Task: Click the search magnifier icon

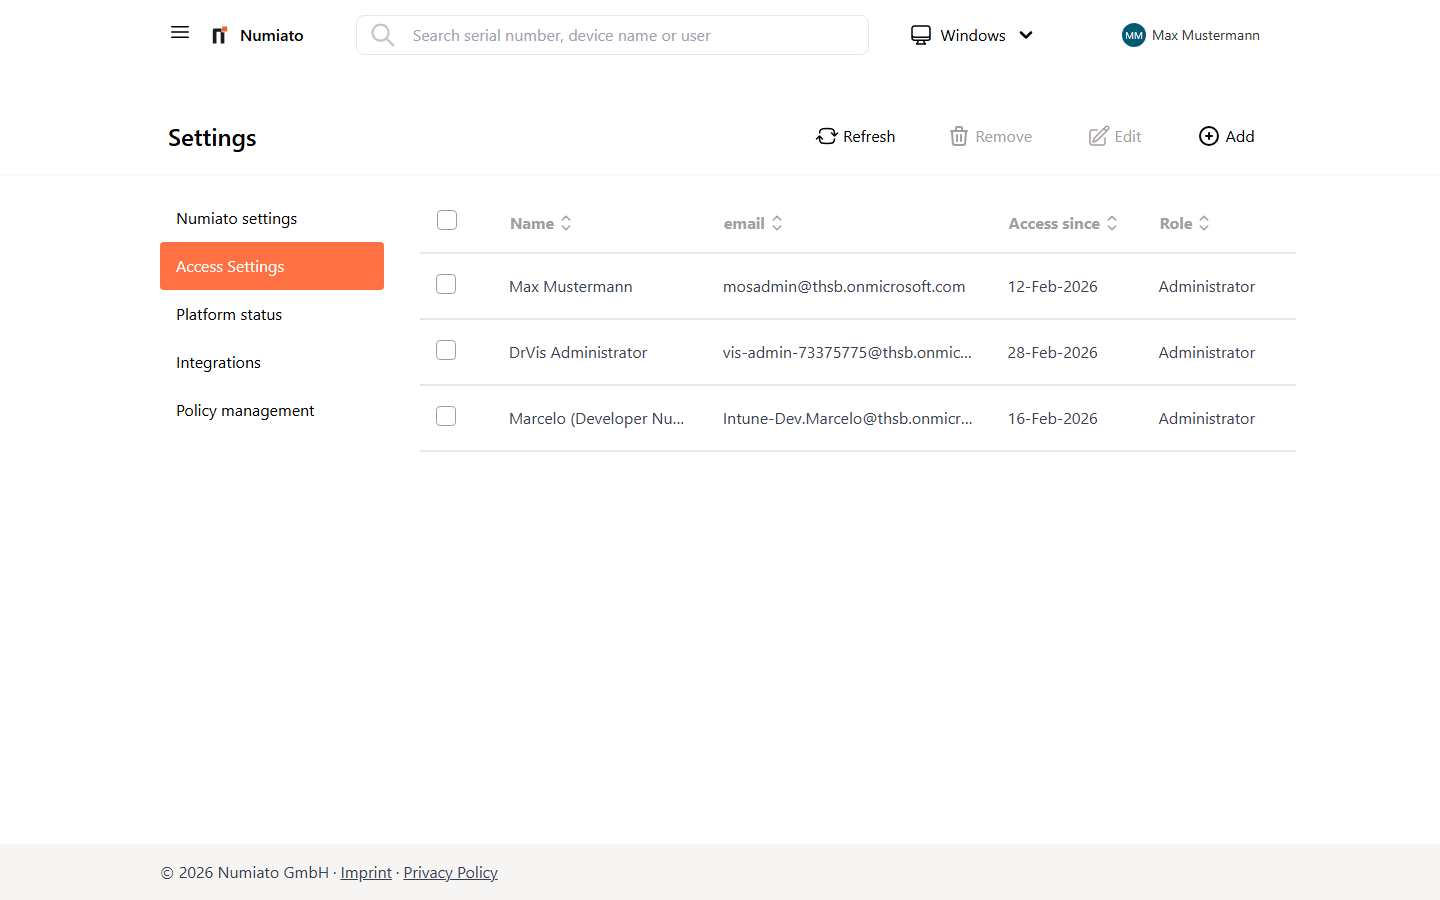Action: tap(383, 34)
